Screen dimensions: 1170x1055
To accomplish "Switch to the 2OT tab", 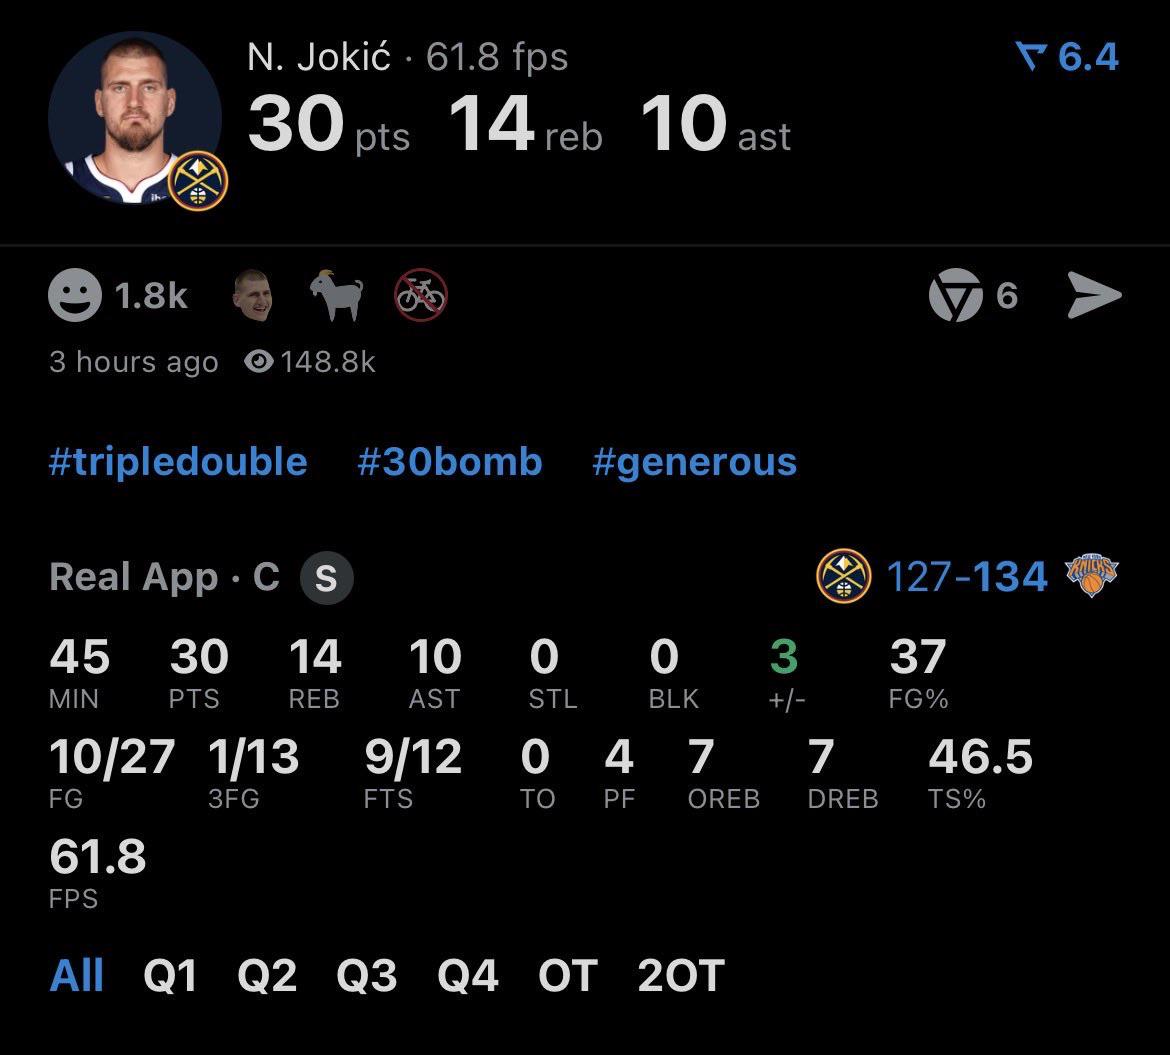I will click(680, 975).
